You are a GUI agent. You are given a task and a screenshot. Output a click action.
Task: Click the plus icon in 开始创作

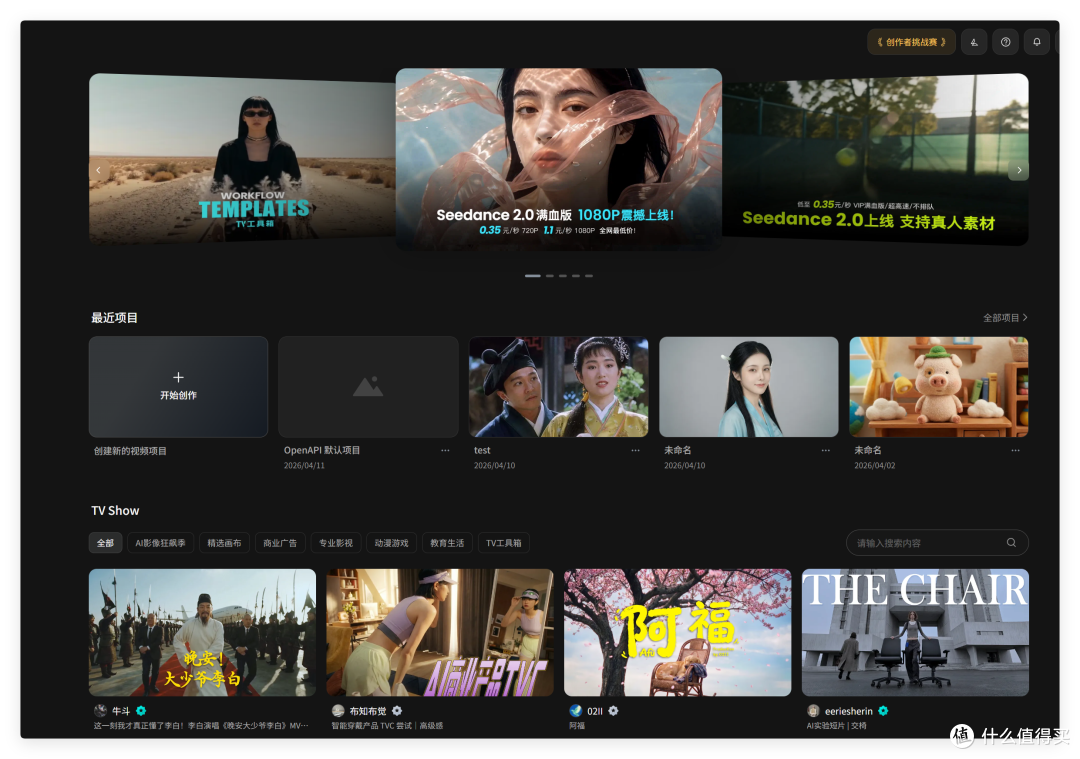click(178, 377)
